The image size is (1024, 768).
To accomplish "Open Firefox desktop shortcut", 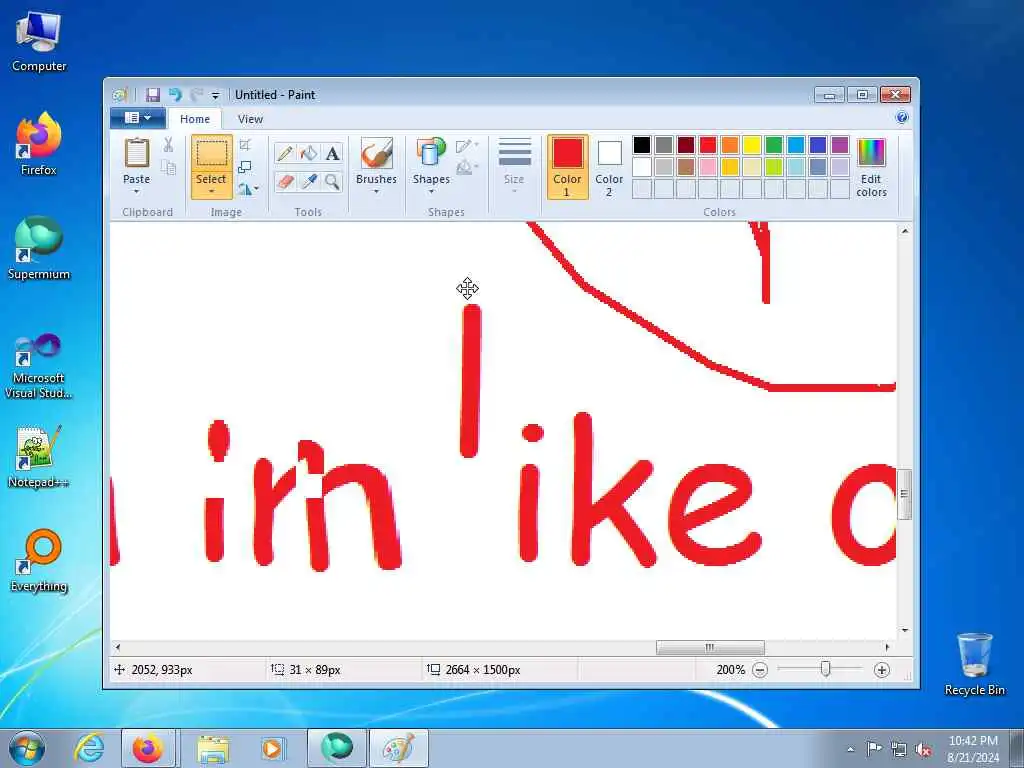I will pos(39,144).
